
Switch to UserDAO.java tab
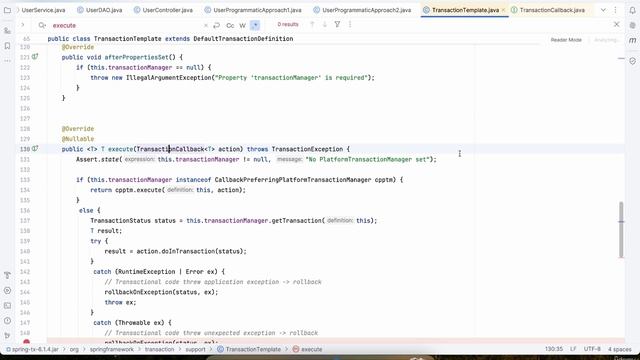[100, 10]
